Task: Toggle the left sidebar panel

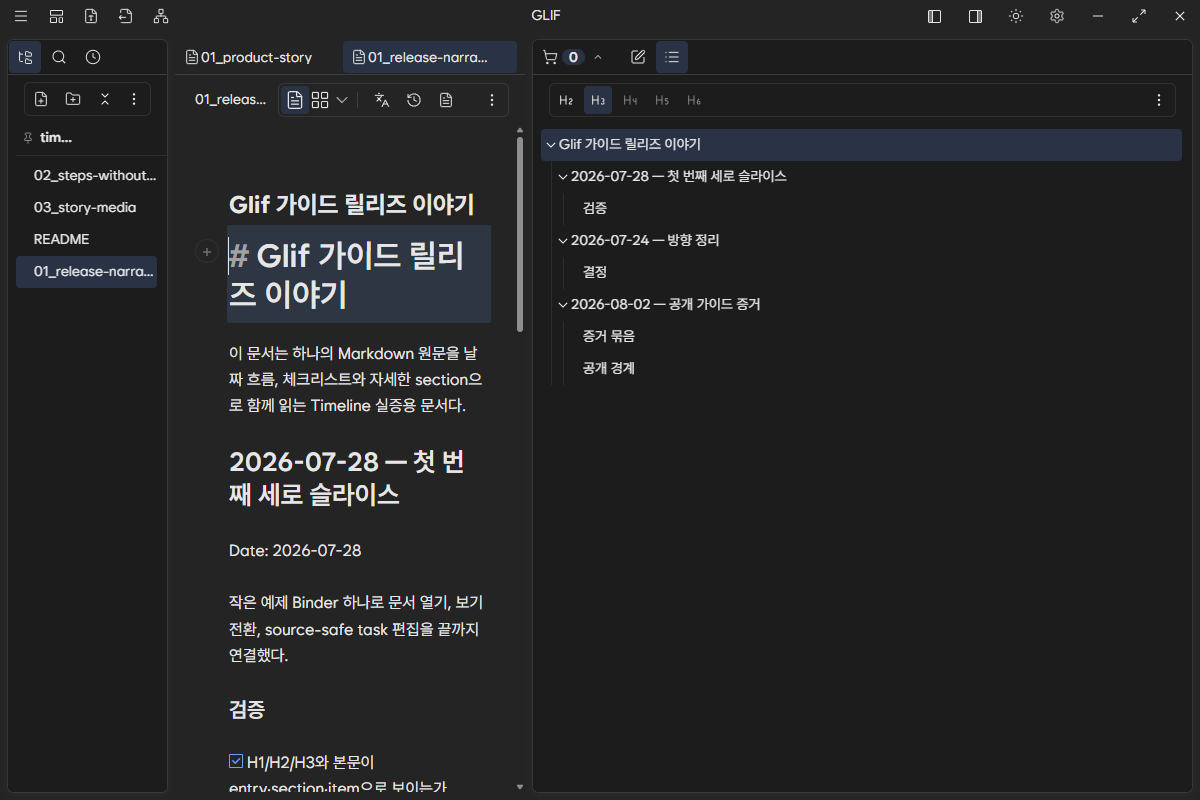Action: tap(934, 16)
